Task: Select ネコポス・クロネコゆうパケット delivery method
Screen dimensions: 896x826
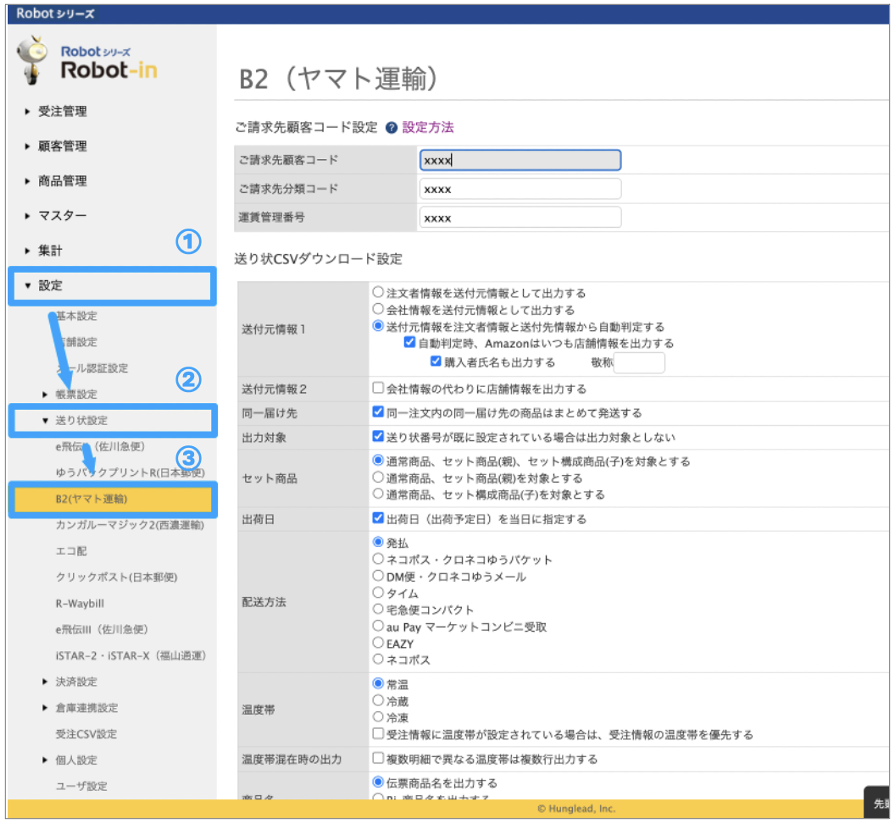Action: [x=378, y=559]
